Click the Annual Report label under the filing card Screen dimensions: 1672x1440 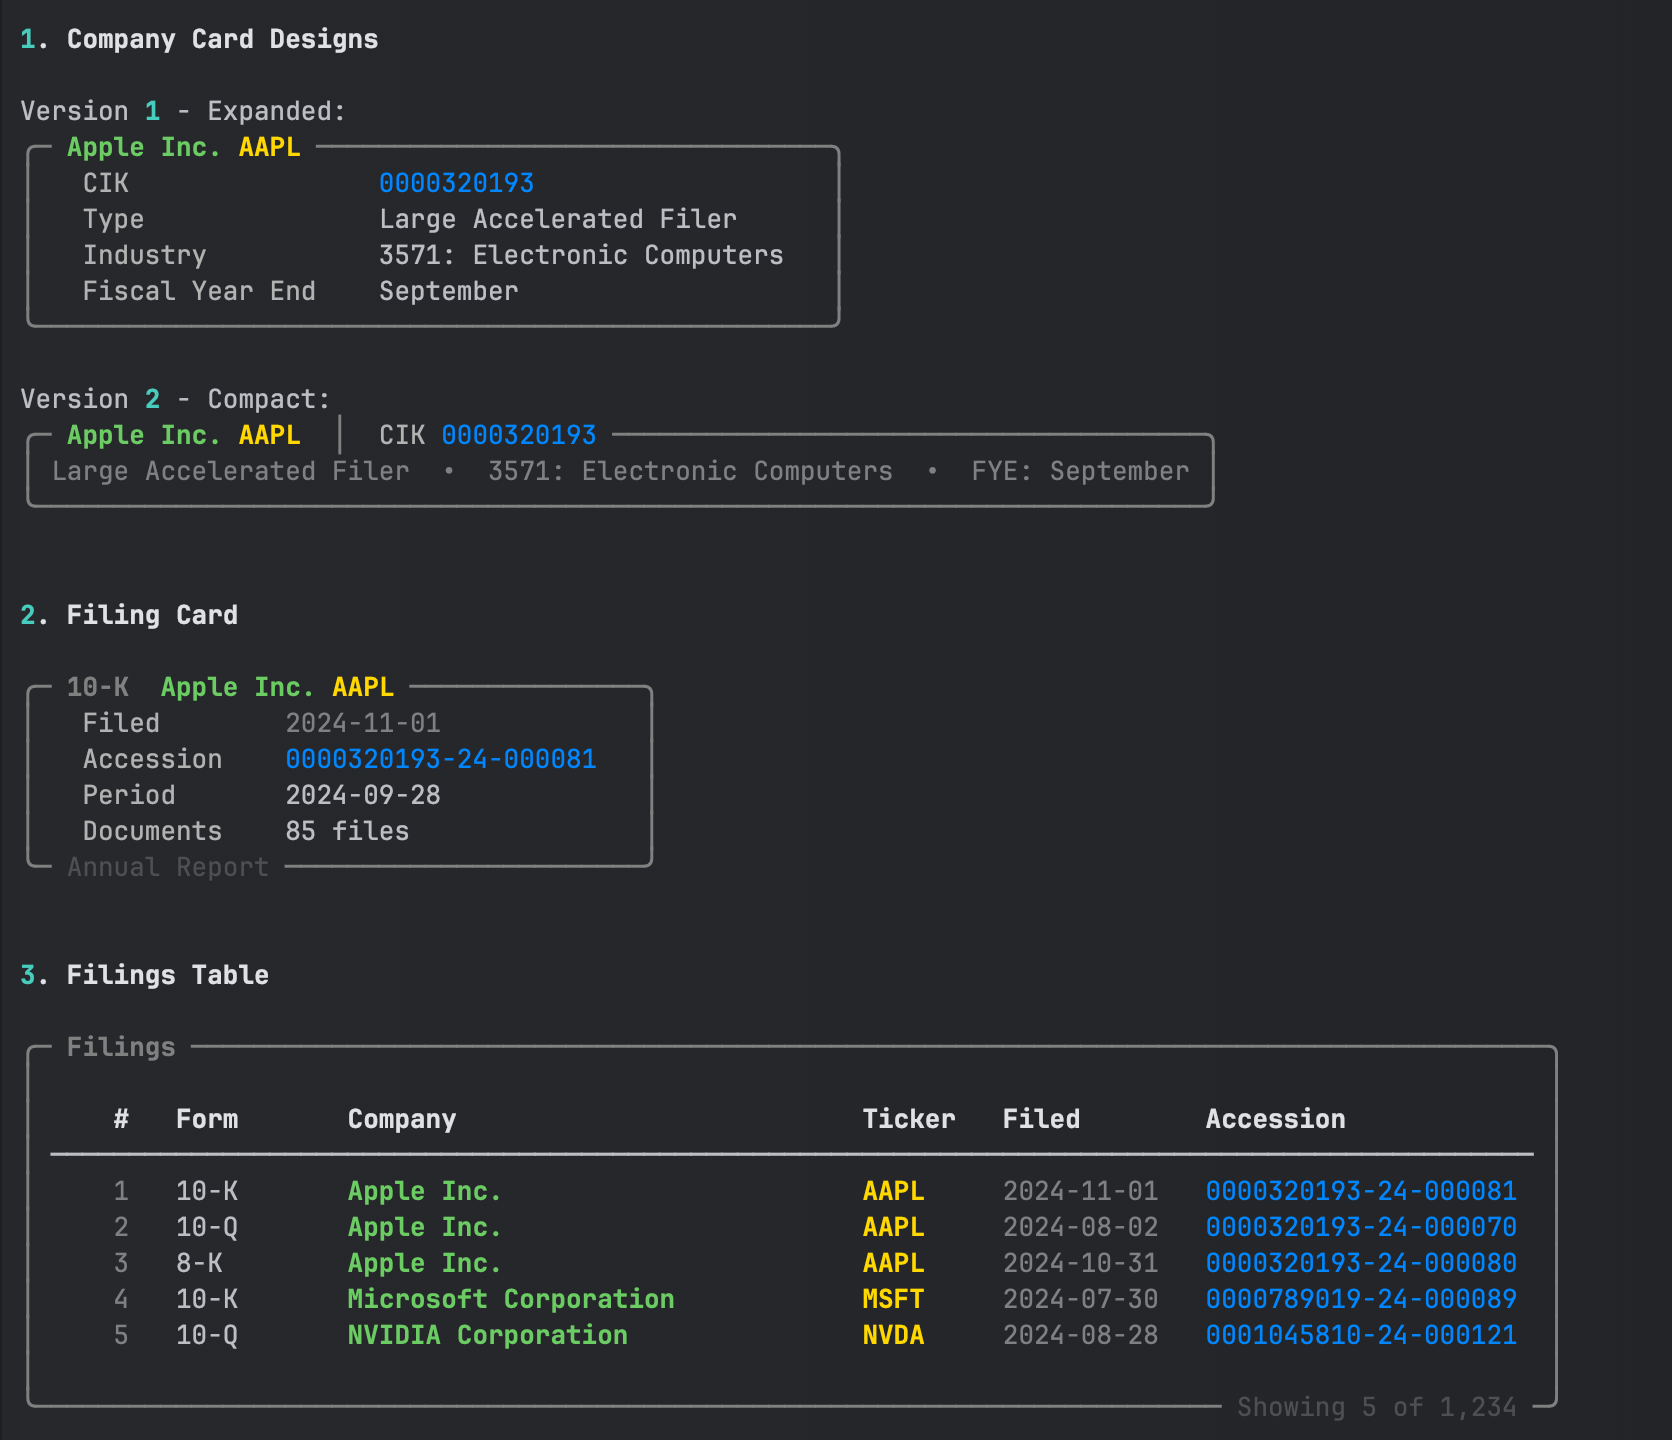point(168,867)
